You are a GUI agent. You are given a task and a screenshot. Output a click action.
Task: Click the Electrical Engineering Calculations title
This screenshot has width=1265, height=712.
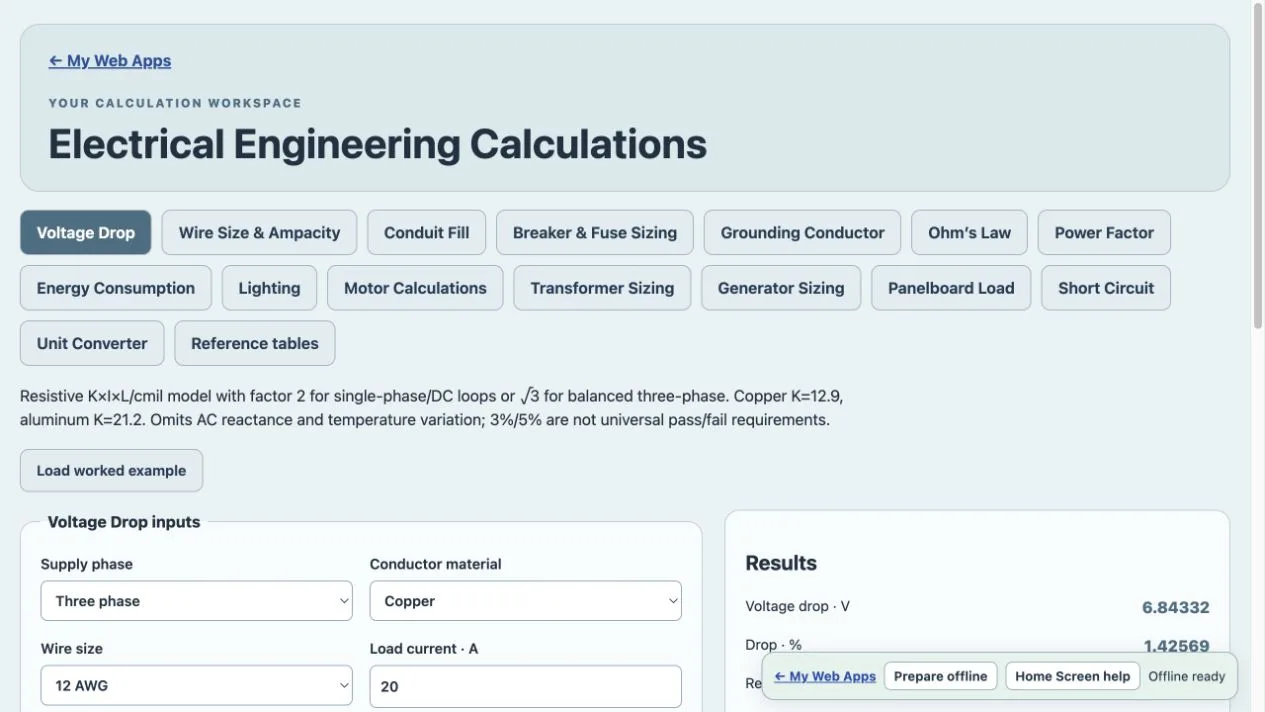[377, 144]
